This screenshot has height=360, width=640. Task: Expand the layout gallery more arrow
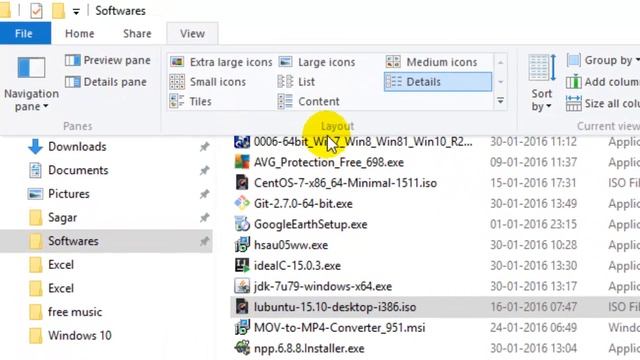(500, 100)
